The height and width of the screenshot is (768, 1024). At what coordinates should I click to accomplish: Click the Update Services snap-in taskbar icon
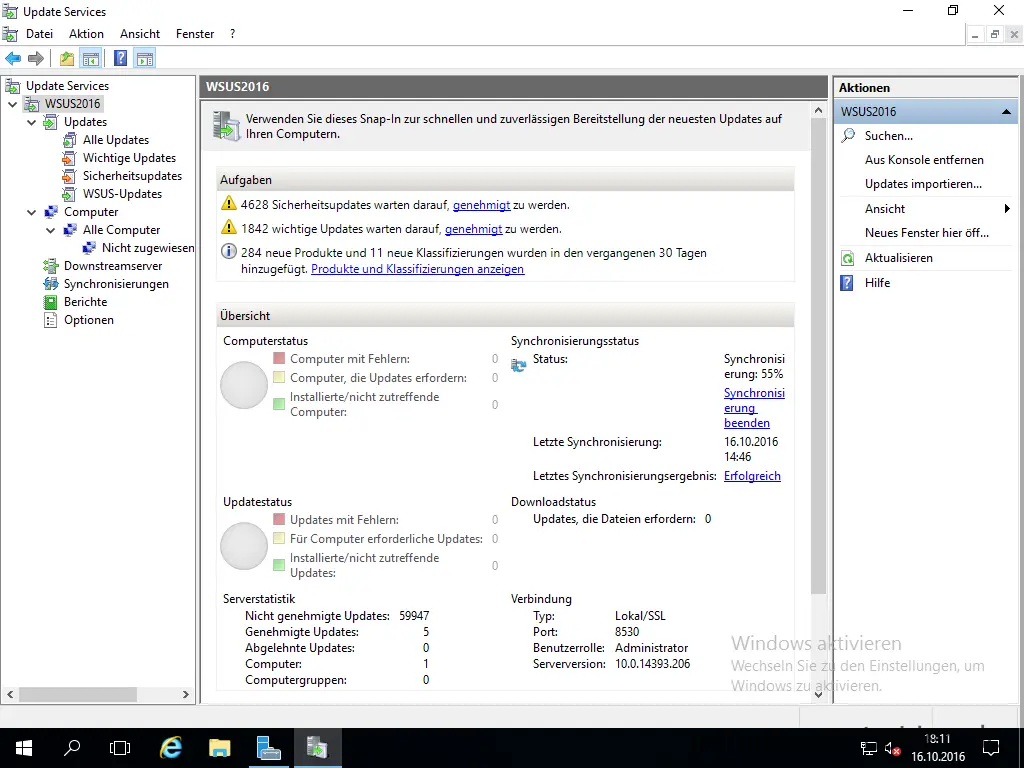point(317,747)
